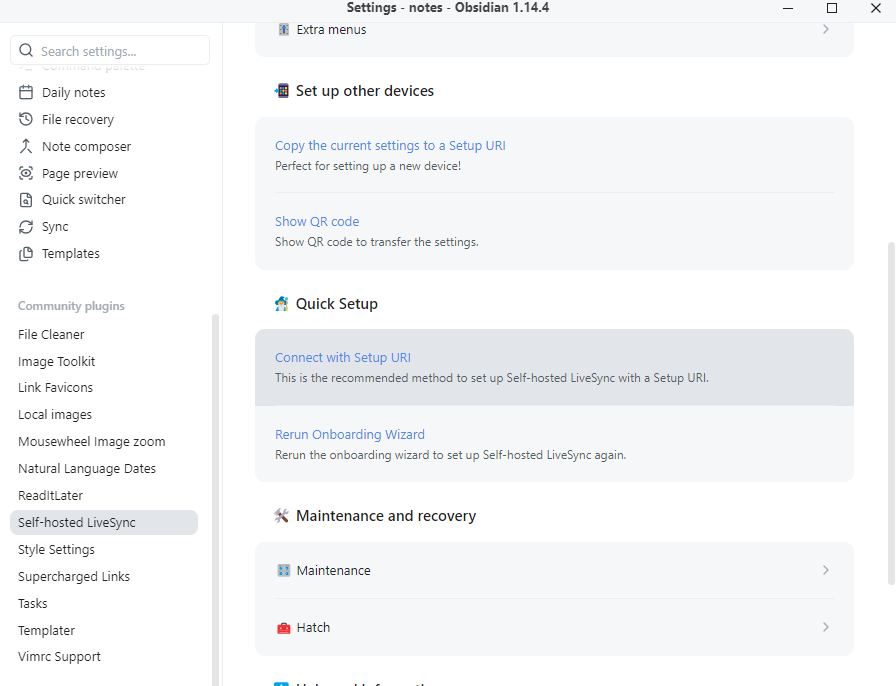
Task: Click the Show QR code link
Action: pyautogui.click(x=317, y=221)
